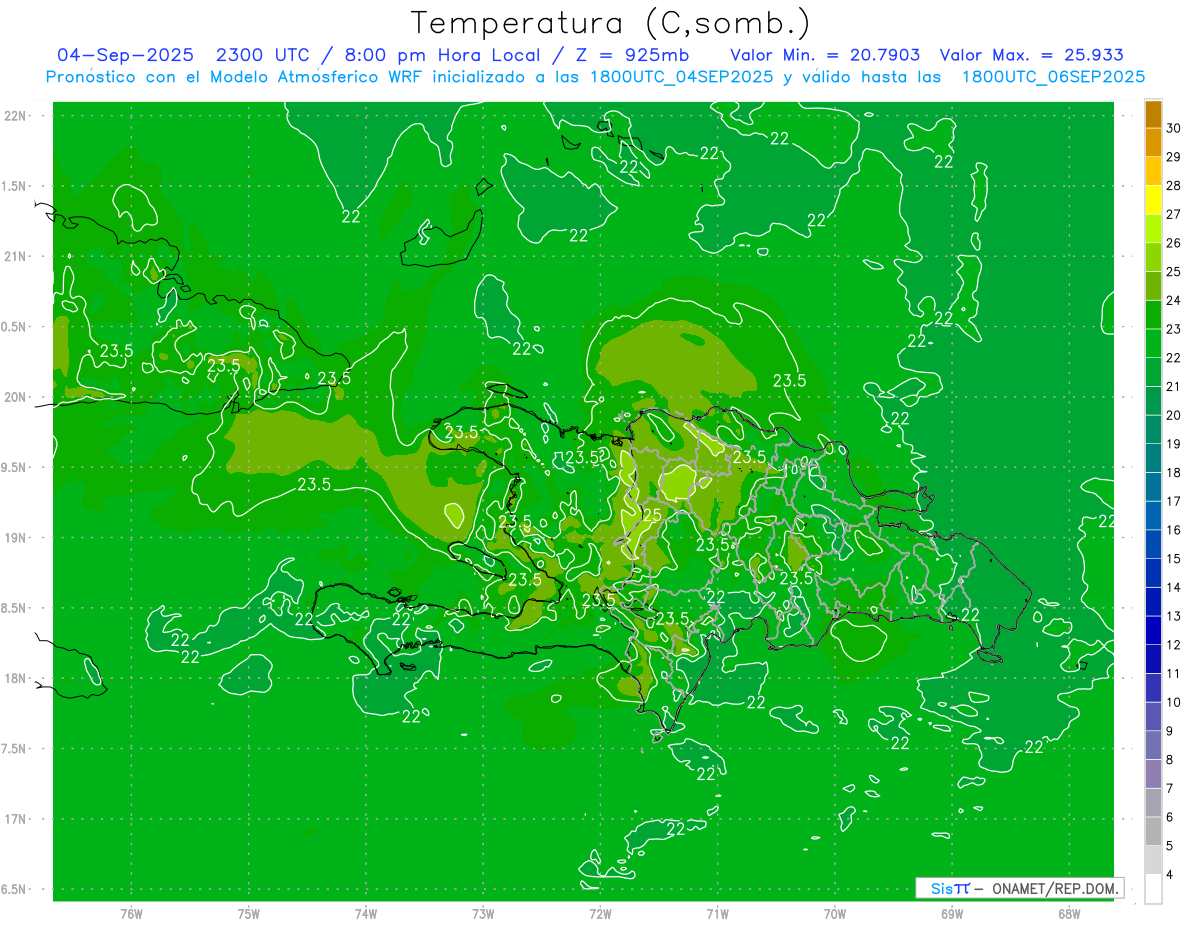1200x927 pixels.
Task: Click the '70W' longitude axis label
Action: pyautogui.click(x=835, y=914)
